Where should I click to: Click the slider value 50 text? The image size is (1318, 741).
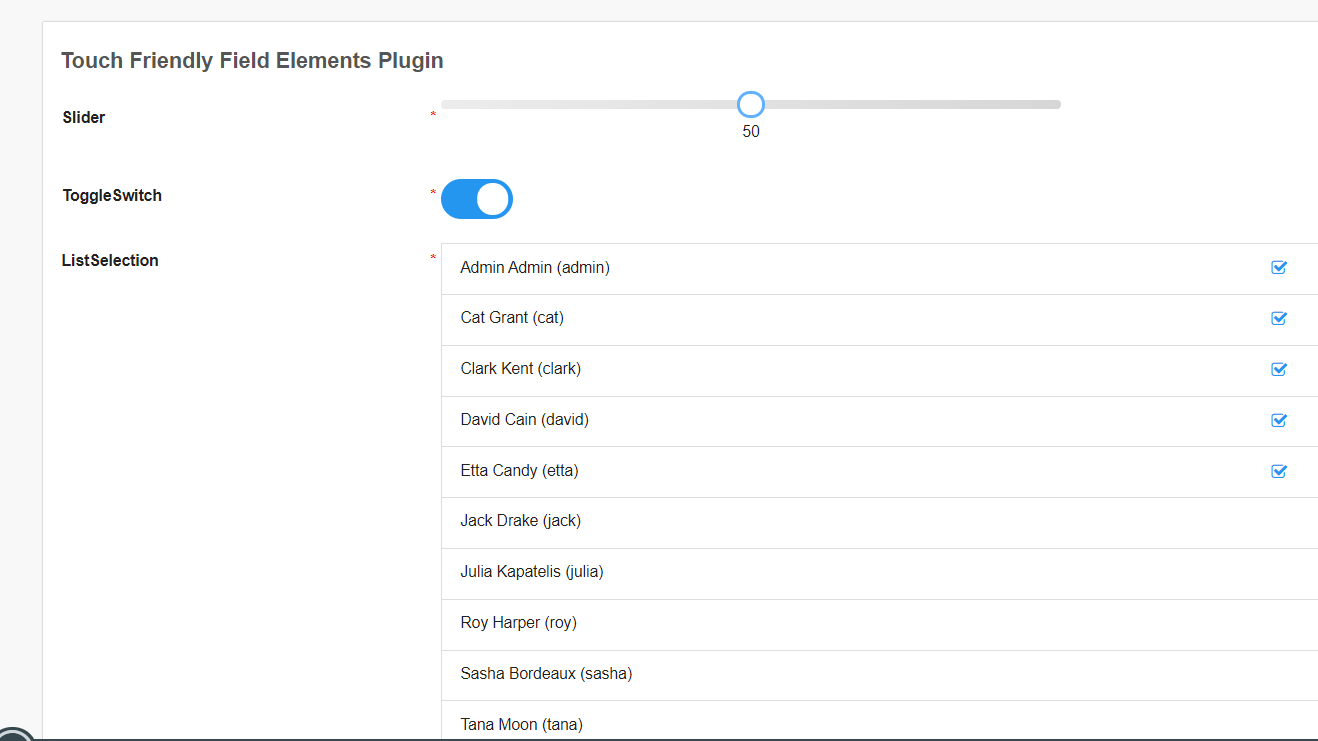[751, 131]
